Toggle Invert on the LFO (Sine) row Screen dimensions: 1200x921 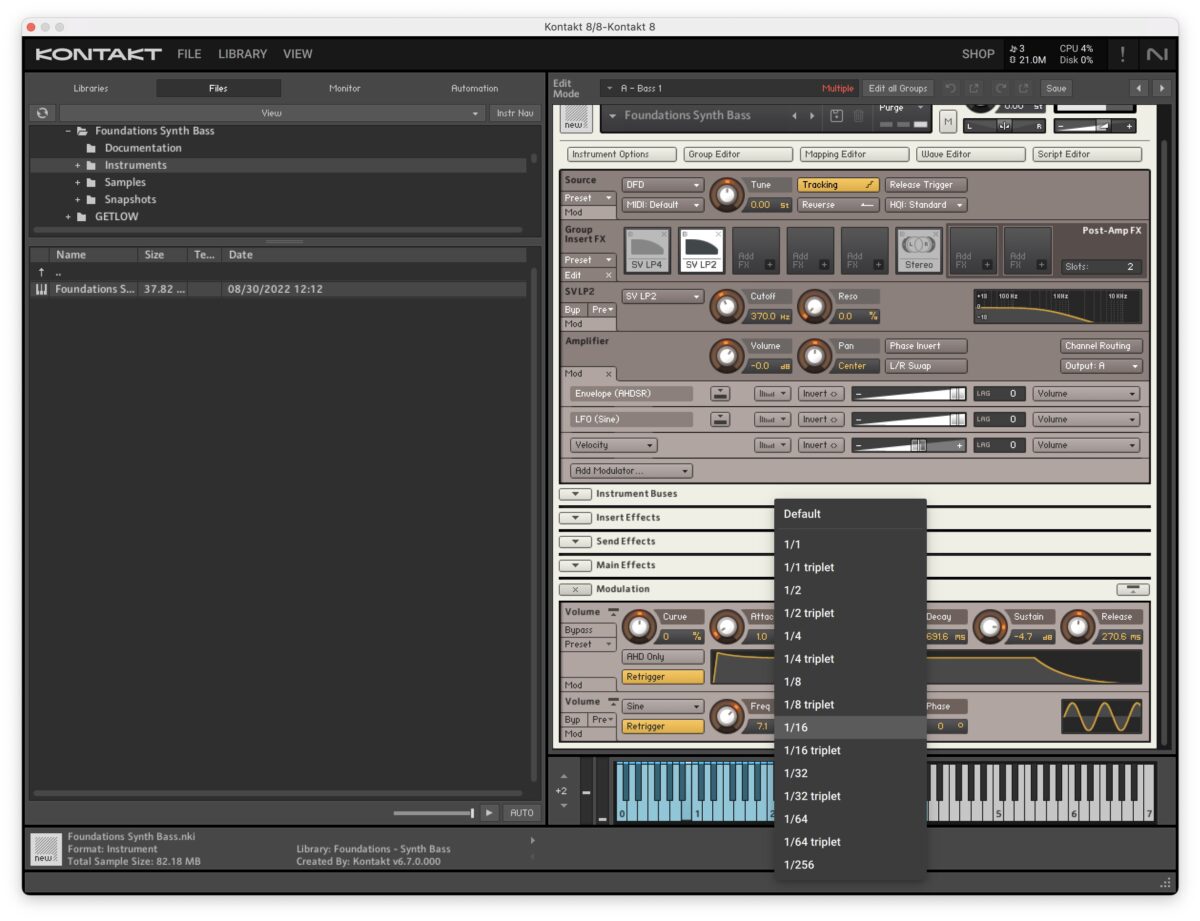click(x=821, y=420)
